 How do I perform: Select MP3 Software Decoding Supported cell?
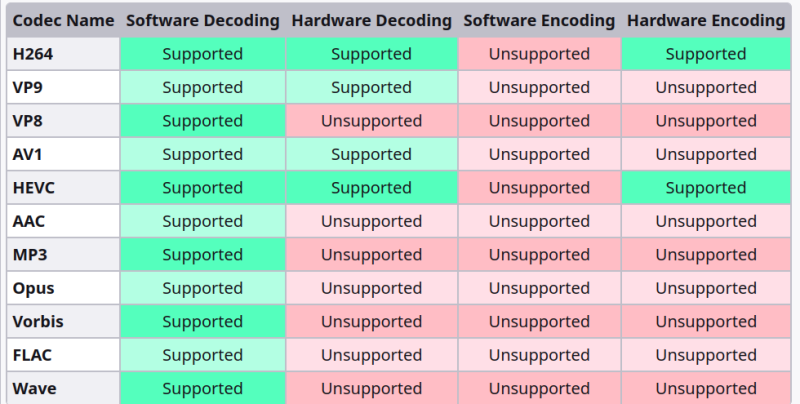[x=202, y=255]
